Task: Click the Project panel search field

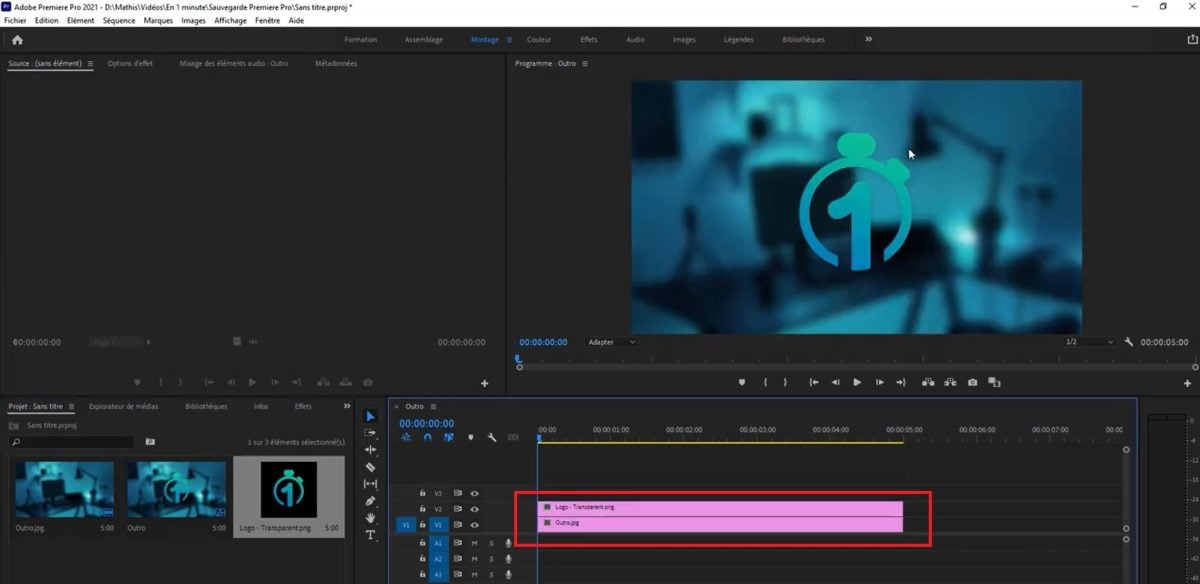Action: pyautogui.click(x=71, y=441)
